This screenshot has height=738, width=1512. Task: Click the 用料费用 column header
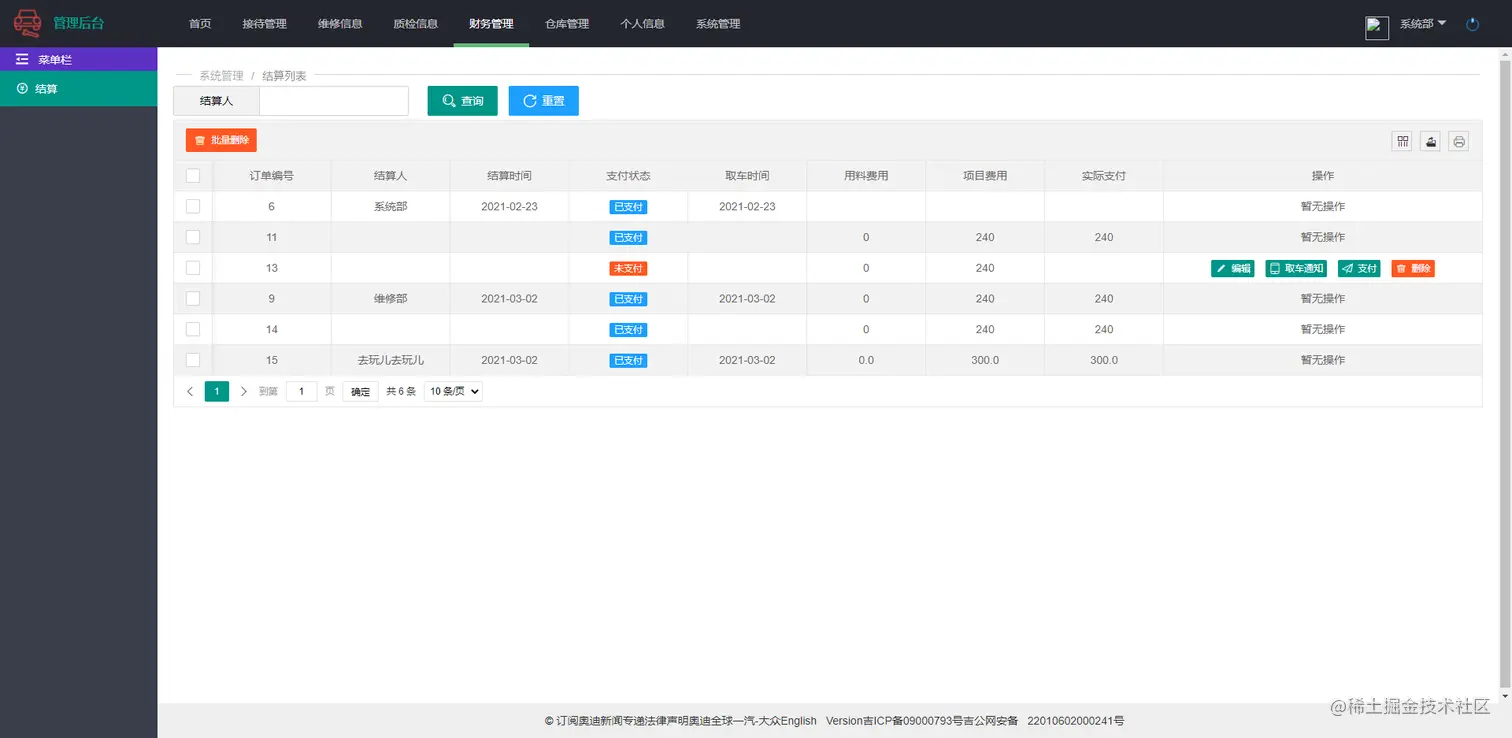click(866, 176)
